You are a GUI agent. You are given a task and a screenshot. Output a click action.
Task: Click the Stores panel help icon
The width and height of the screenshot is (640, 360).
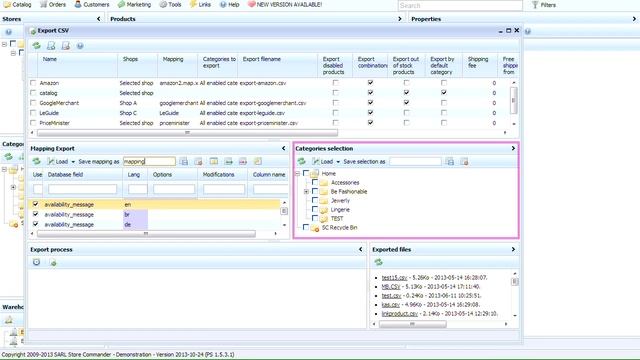[9, 32]
